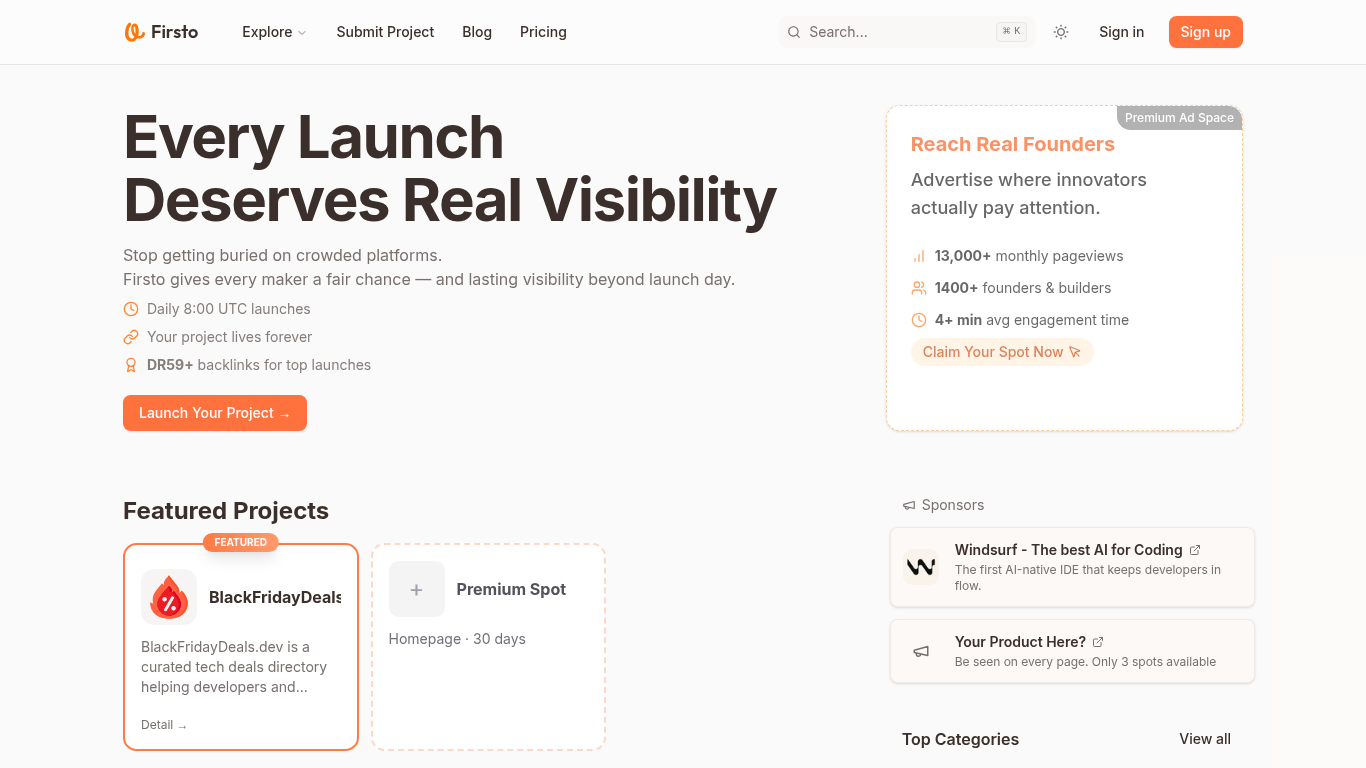The image size is (1366, 768).
Task: Click the Search input field
Action: [x=895, y=32]
